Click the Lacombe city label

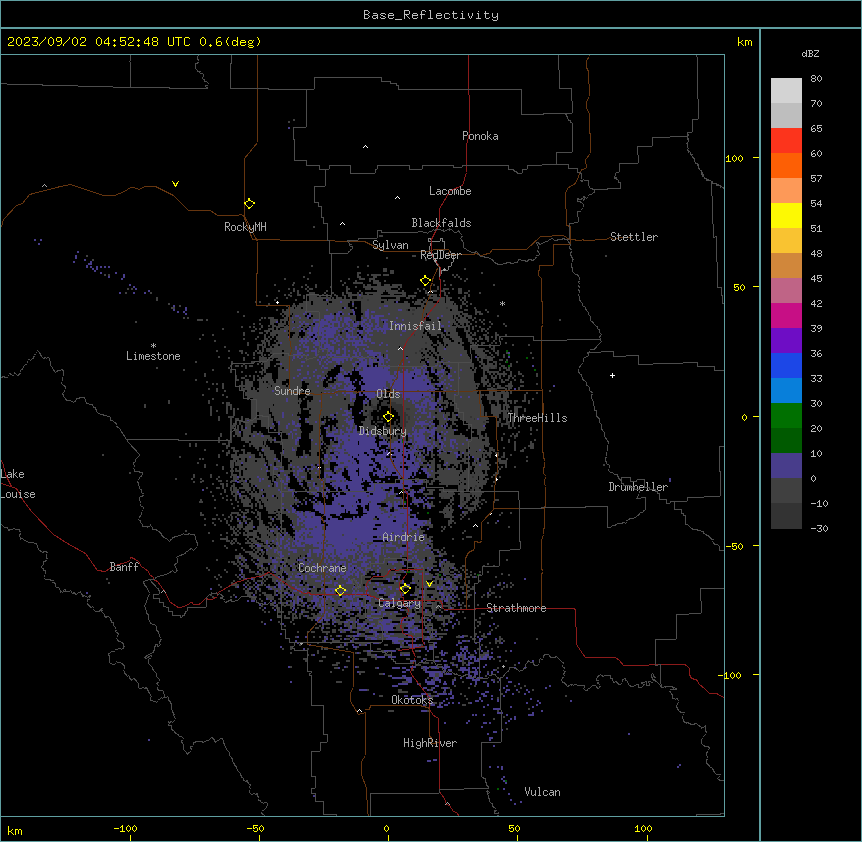(x=450, y=191)
